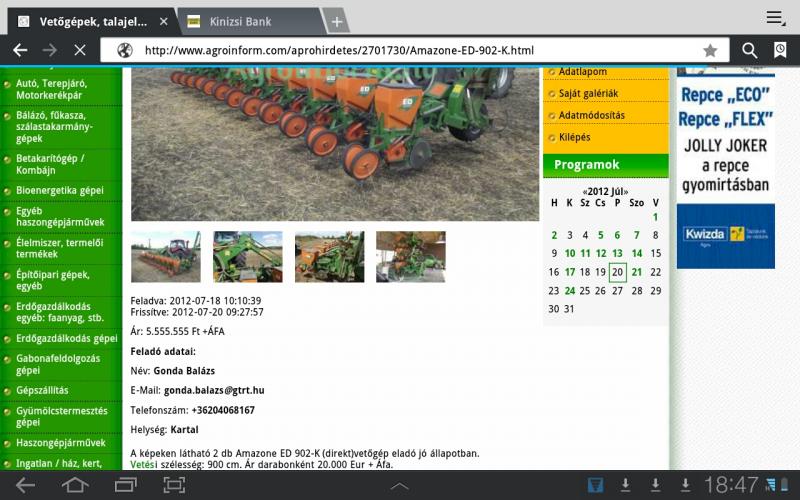Go to previous month in calendar
800x500 pixels.
pyautogui.click(x=585, y=192)
